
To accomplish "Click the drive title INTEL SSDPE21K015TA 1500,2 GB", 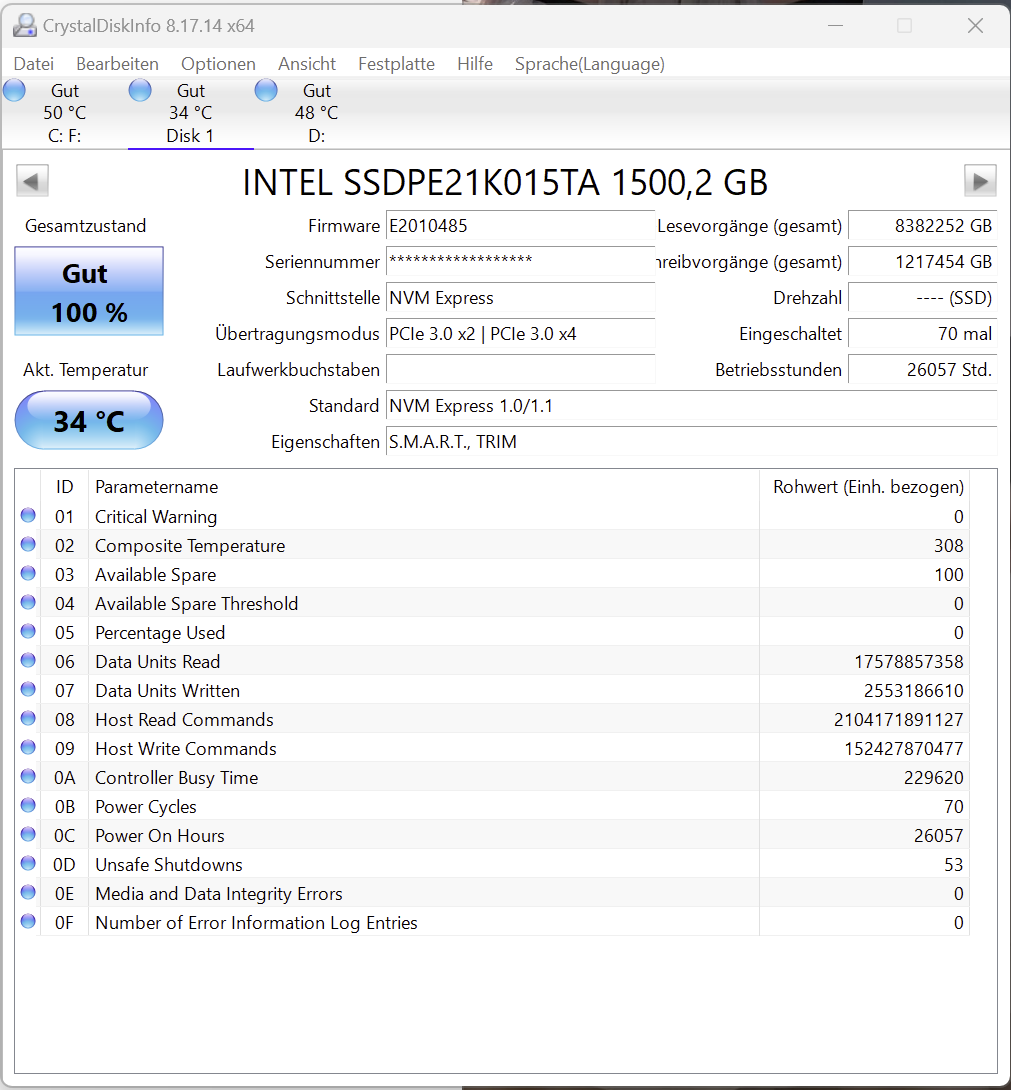I will [x=506, y=183].
